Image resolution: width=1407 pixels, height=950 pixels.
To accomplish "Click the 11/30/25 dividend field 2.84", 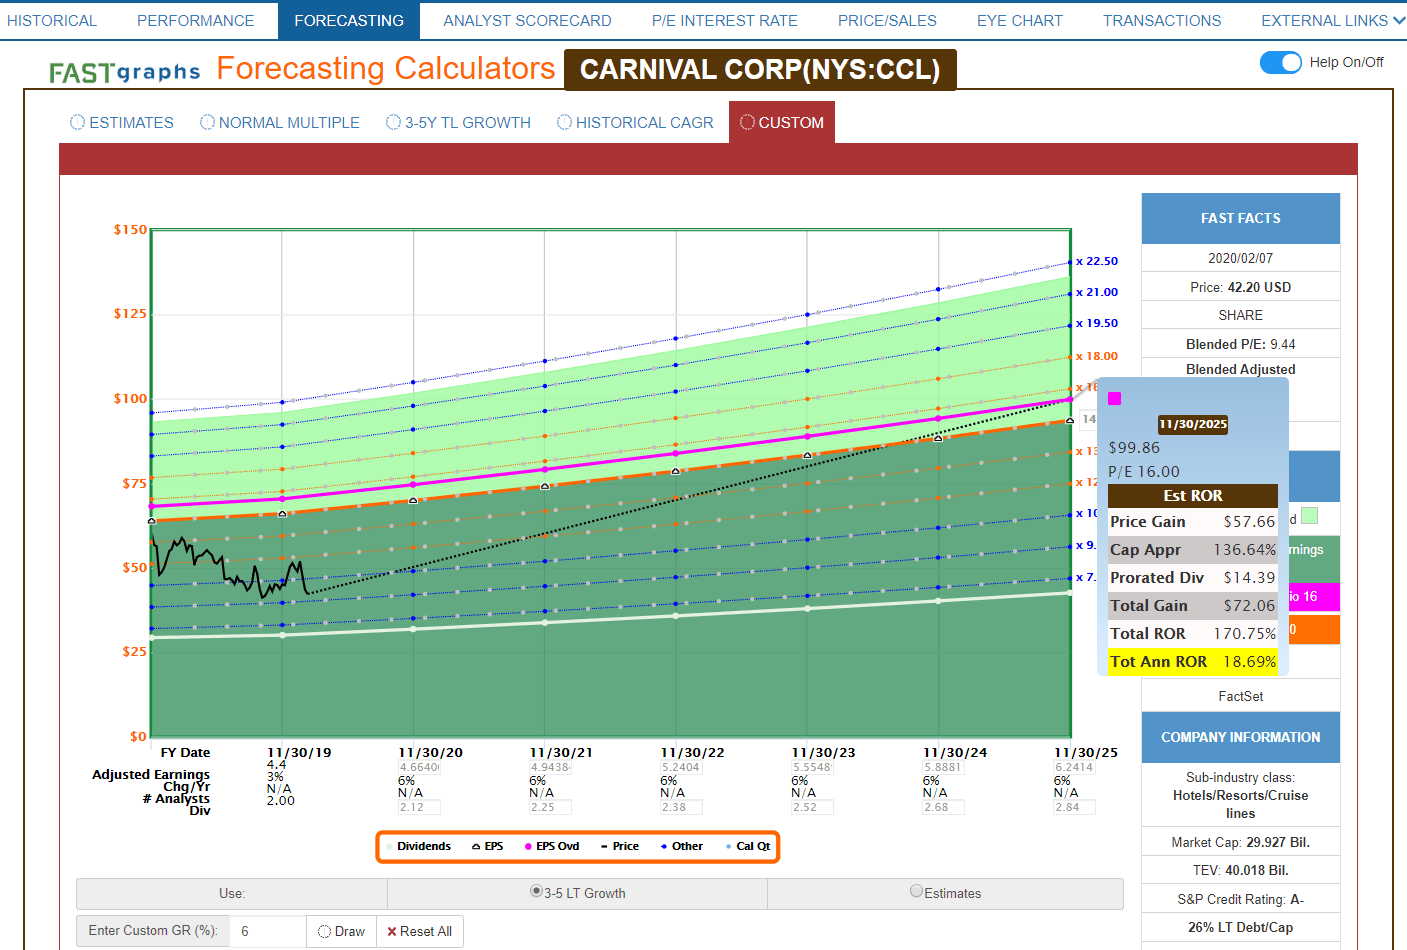I will (1074, 807).
